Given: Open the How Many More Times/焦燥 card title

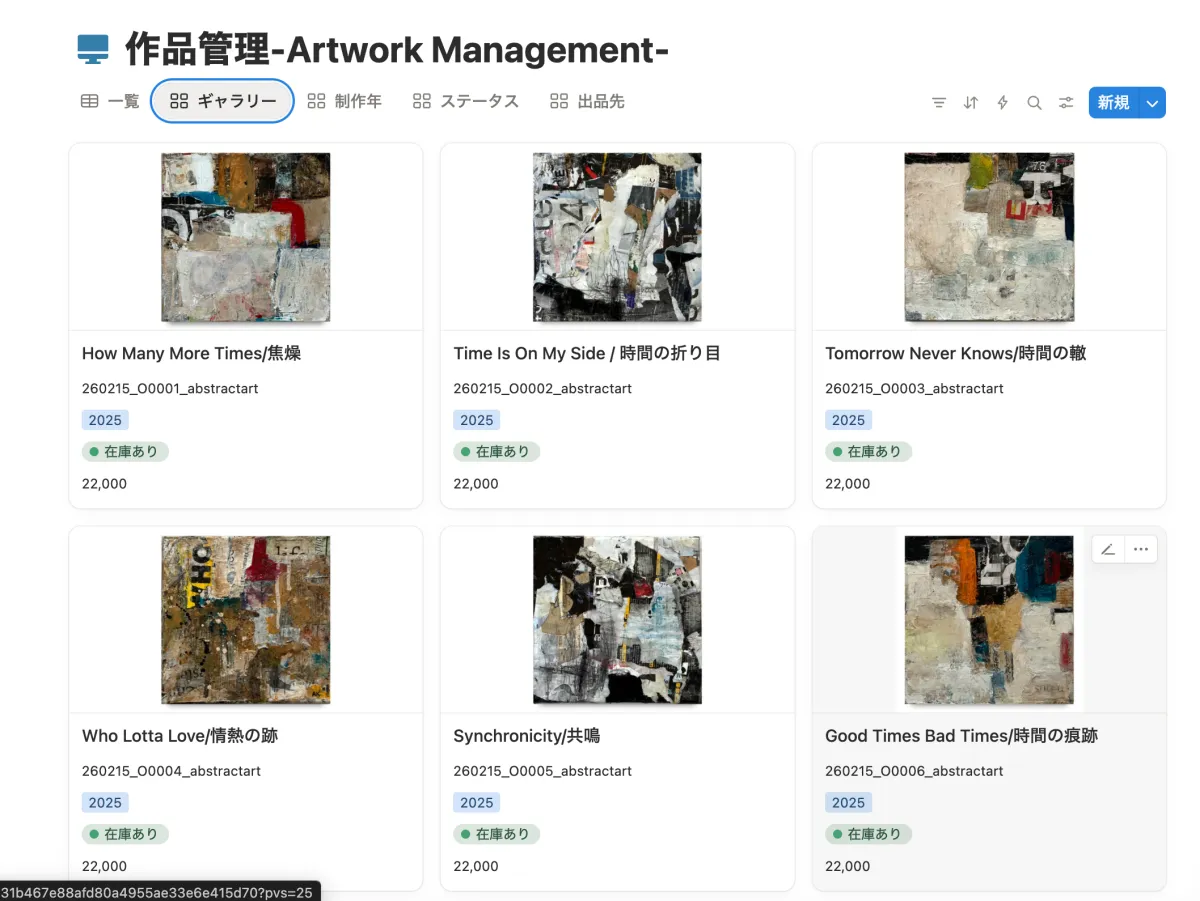Looking at the screenshot, I should point(191,353).
